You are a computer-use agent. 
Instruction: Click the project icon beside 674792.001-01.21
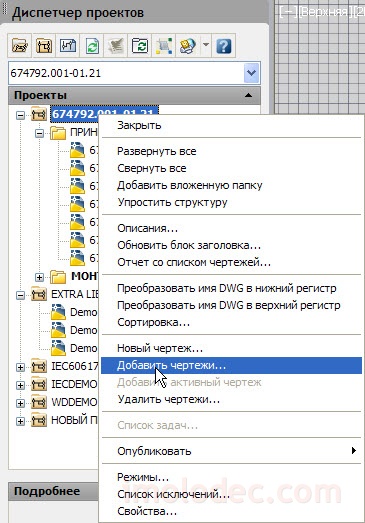coord(39,114)
